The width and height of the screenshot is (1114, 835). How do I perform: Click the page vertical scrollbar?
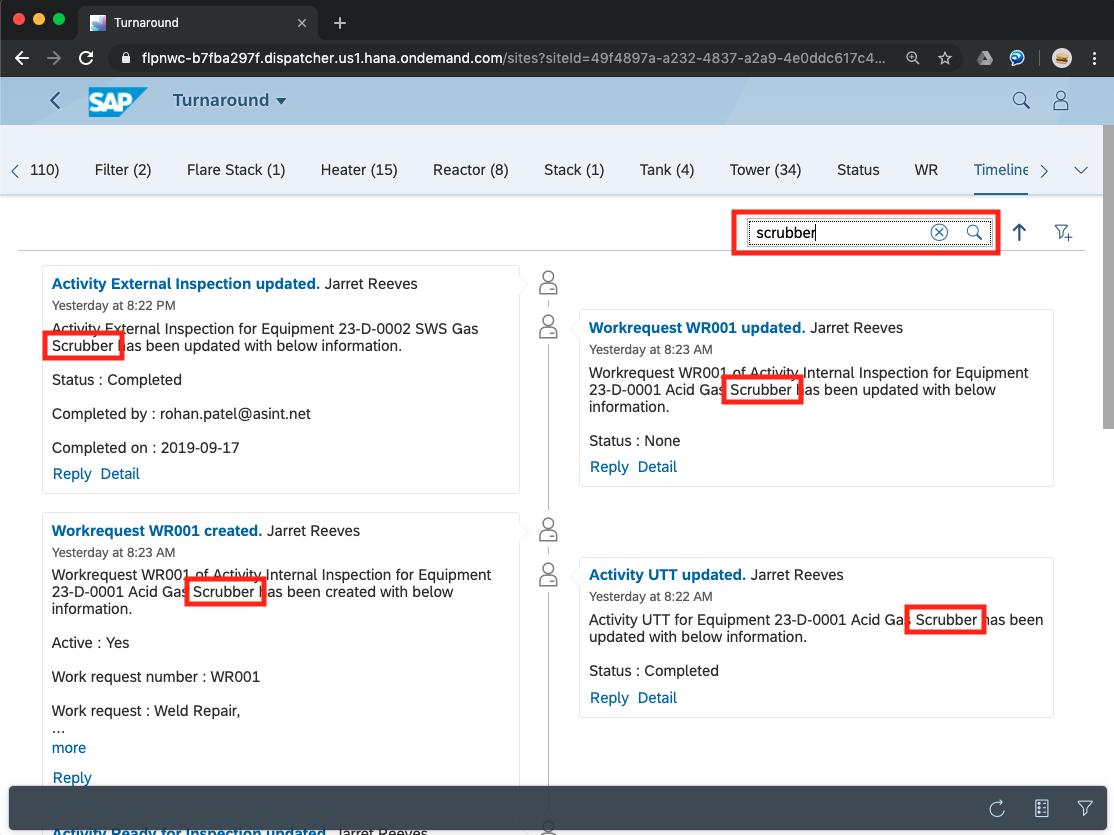point(1108,277)
